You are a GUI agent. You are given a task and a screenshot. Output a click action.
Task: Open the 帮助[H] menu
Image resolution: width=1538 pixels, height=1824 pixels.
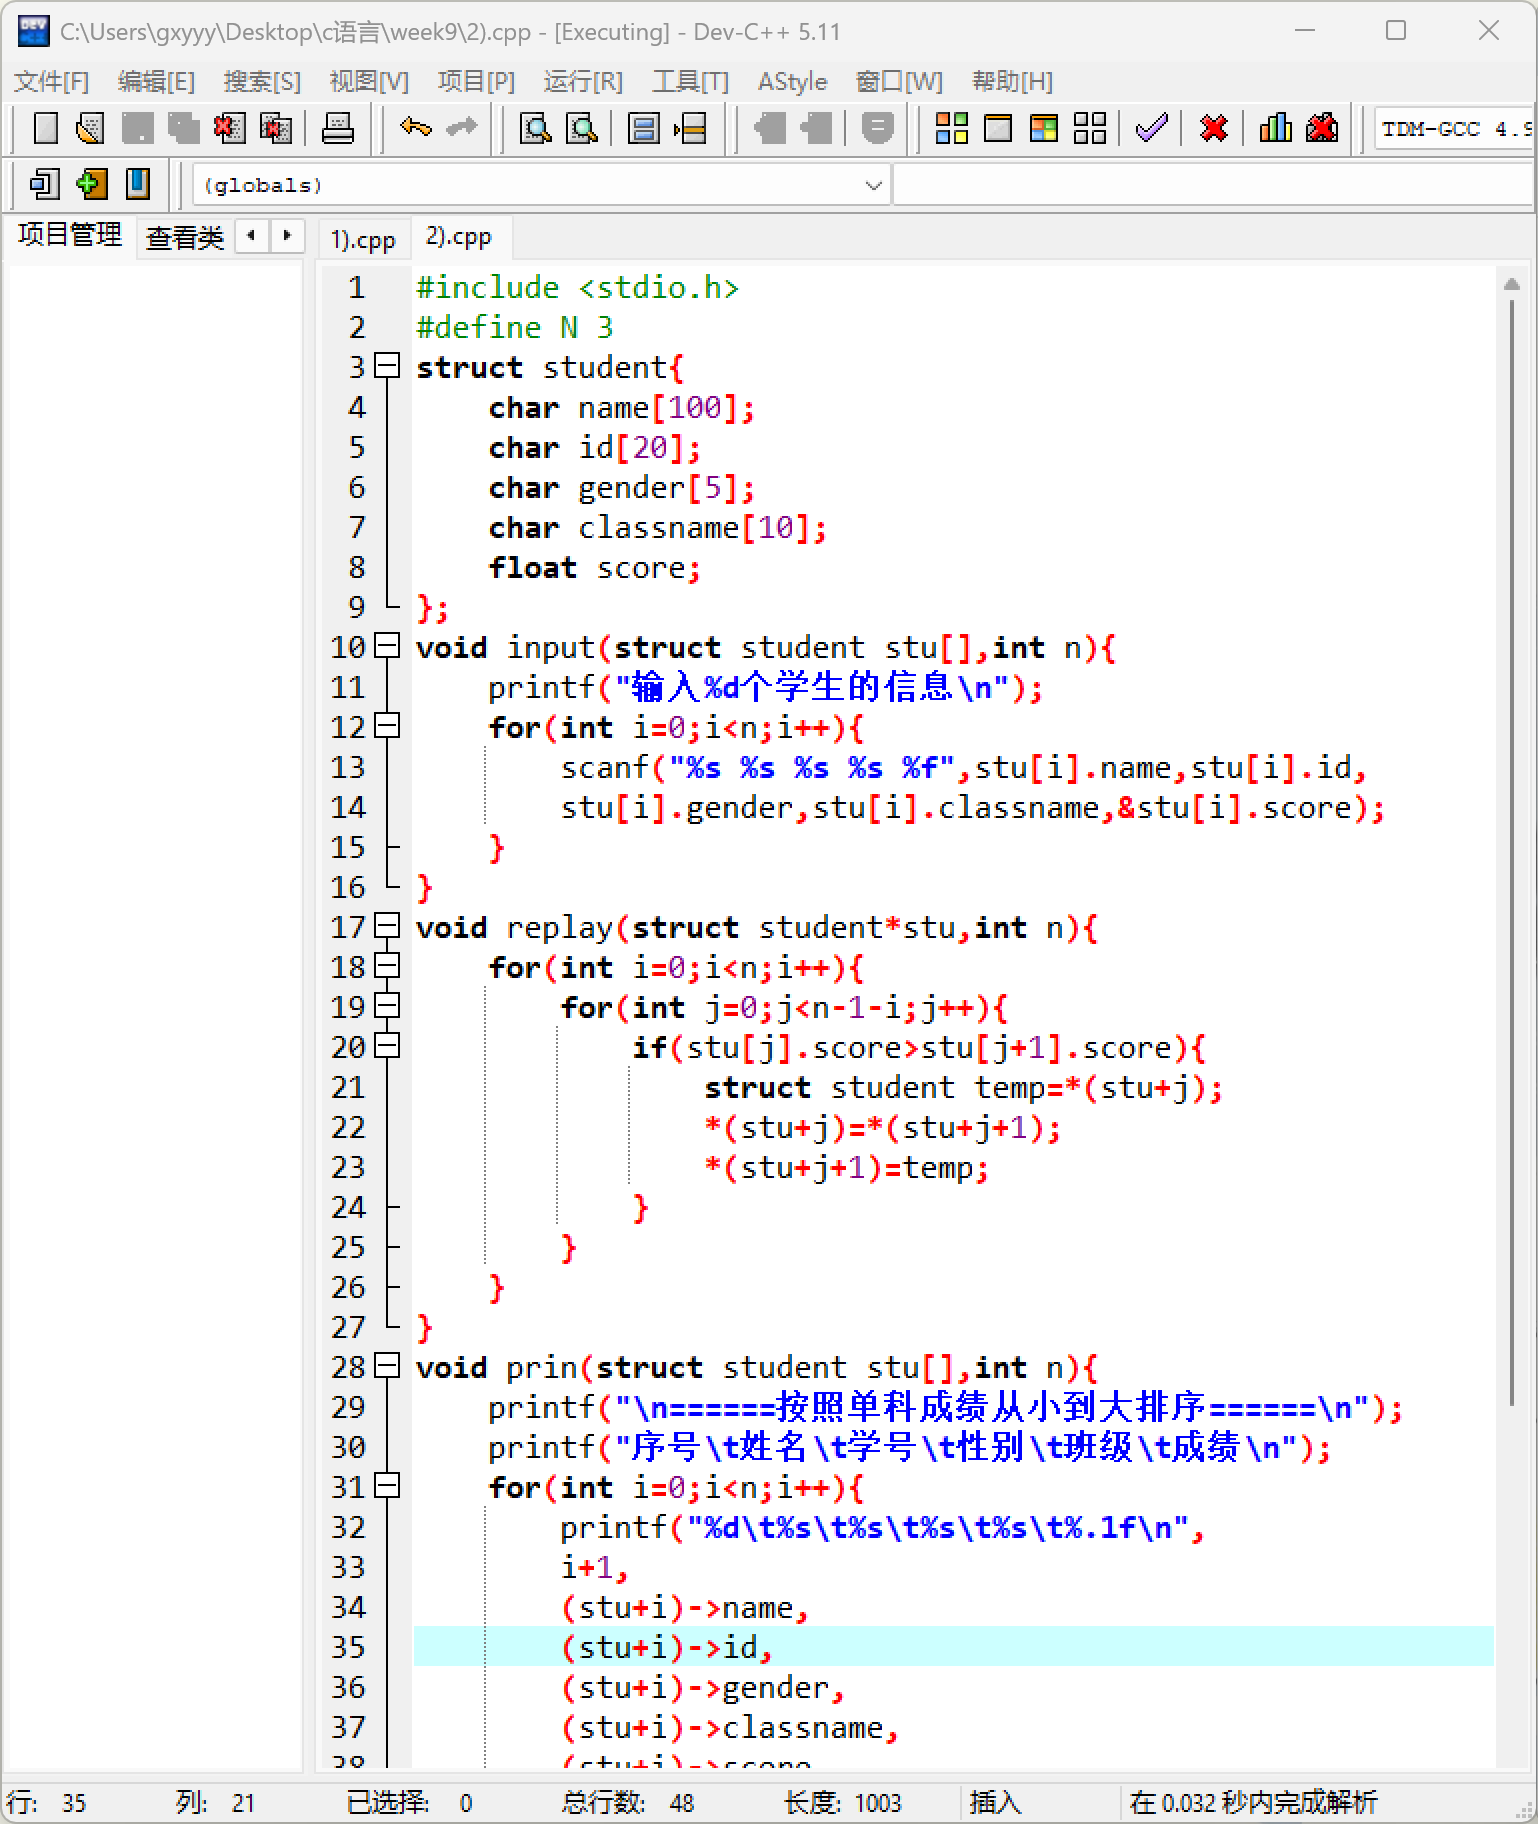click(x=1012, y=81)
